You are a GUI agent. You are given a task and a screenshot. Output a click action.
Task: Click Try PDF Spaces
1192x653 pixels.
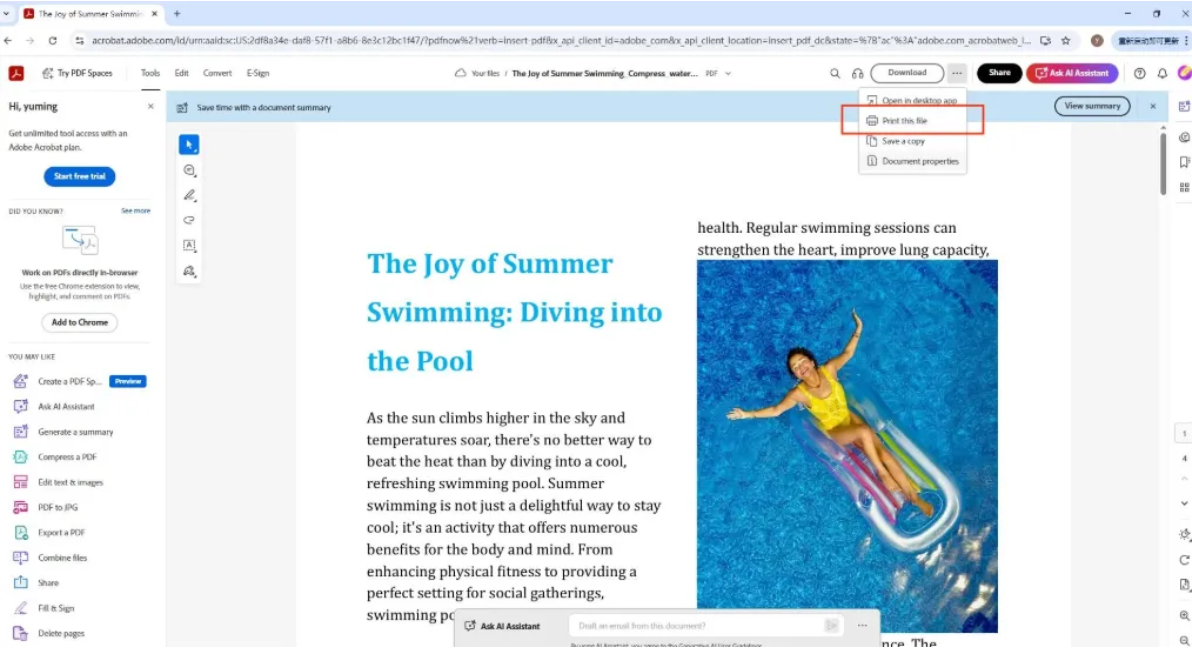pos(78,73)
